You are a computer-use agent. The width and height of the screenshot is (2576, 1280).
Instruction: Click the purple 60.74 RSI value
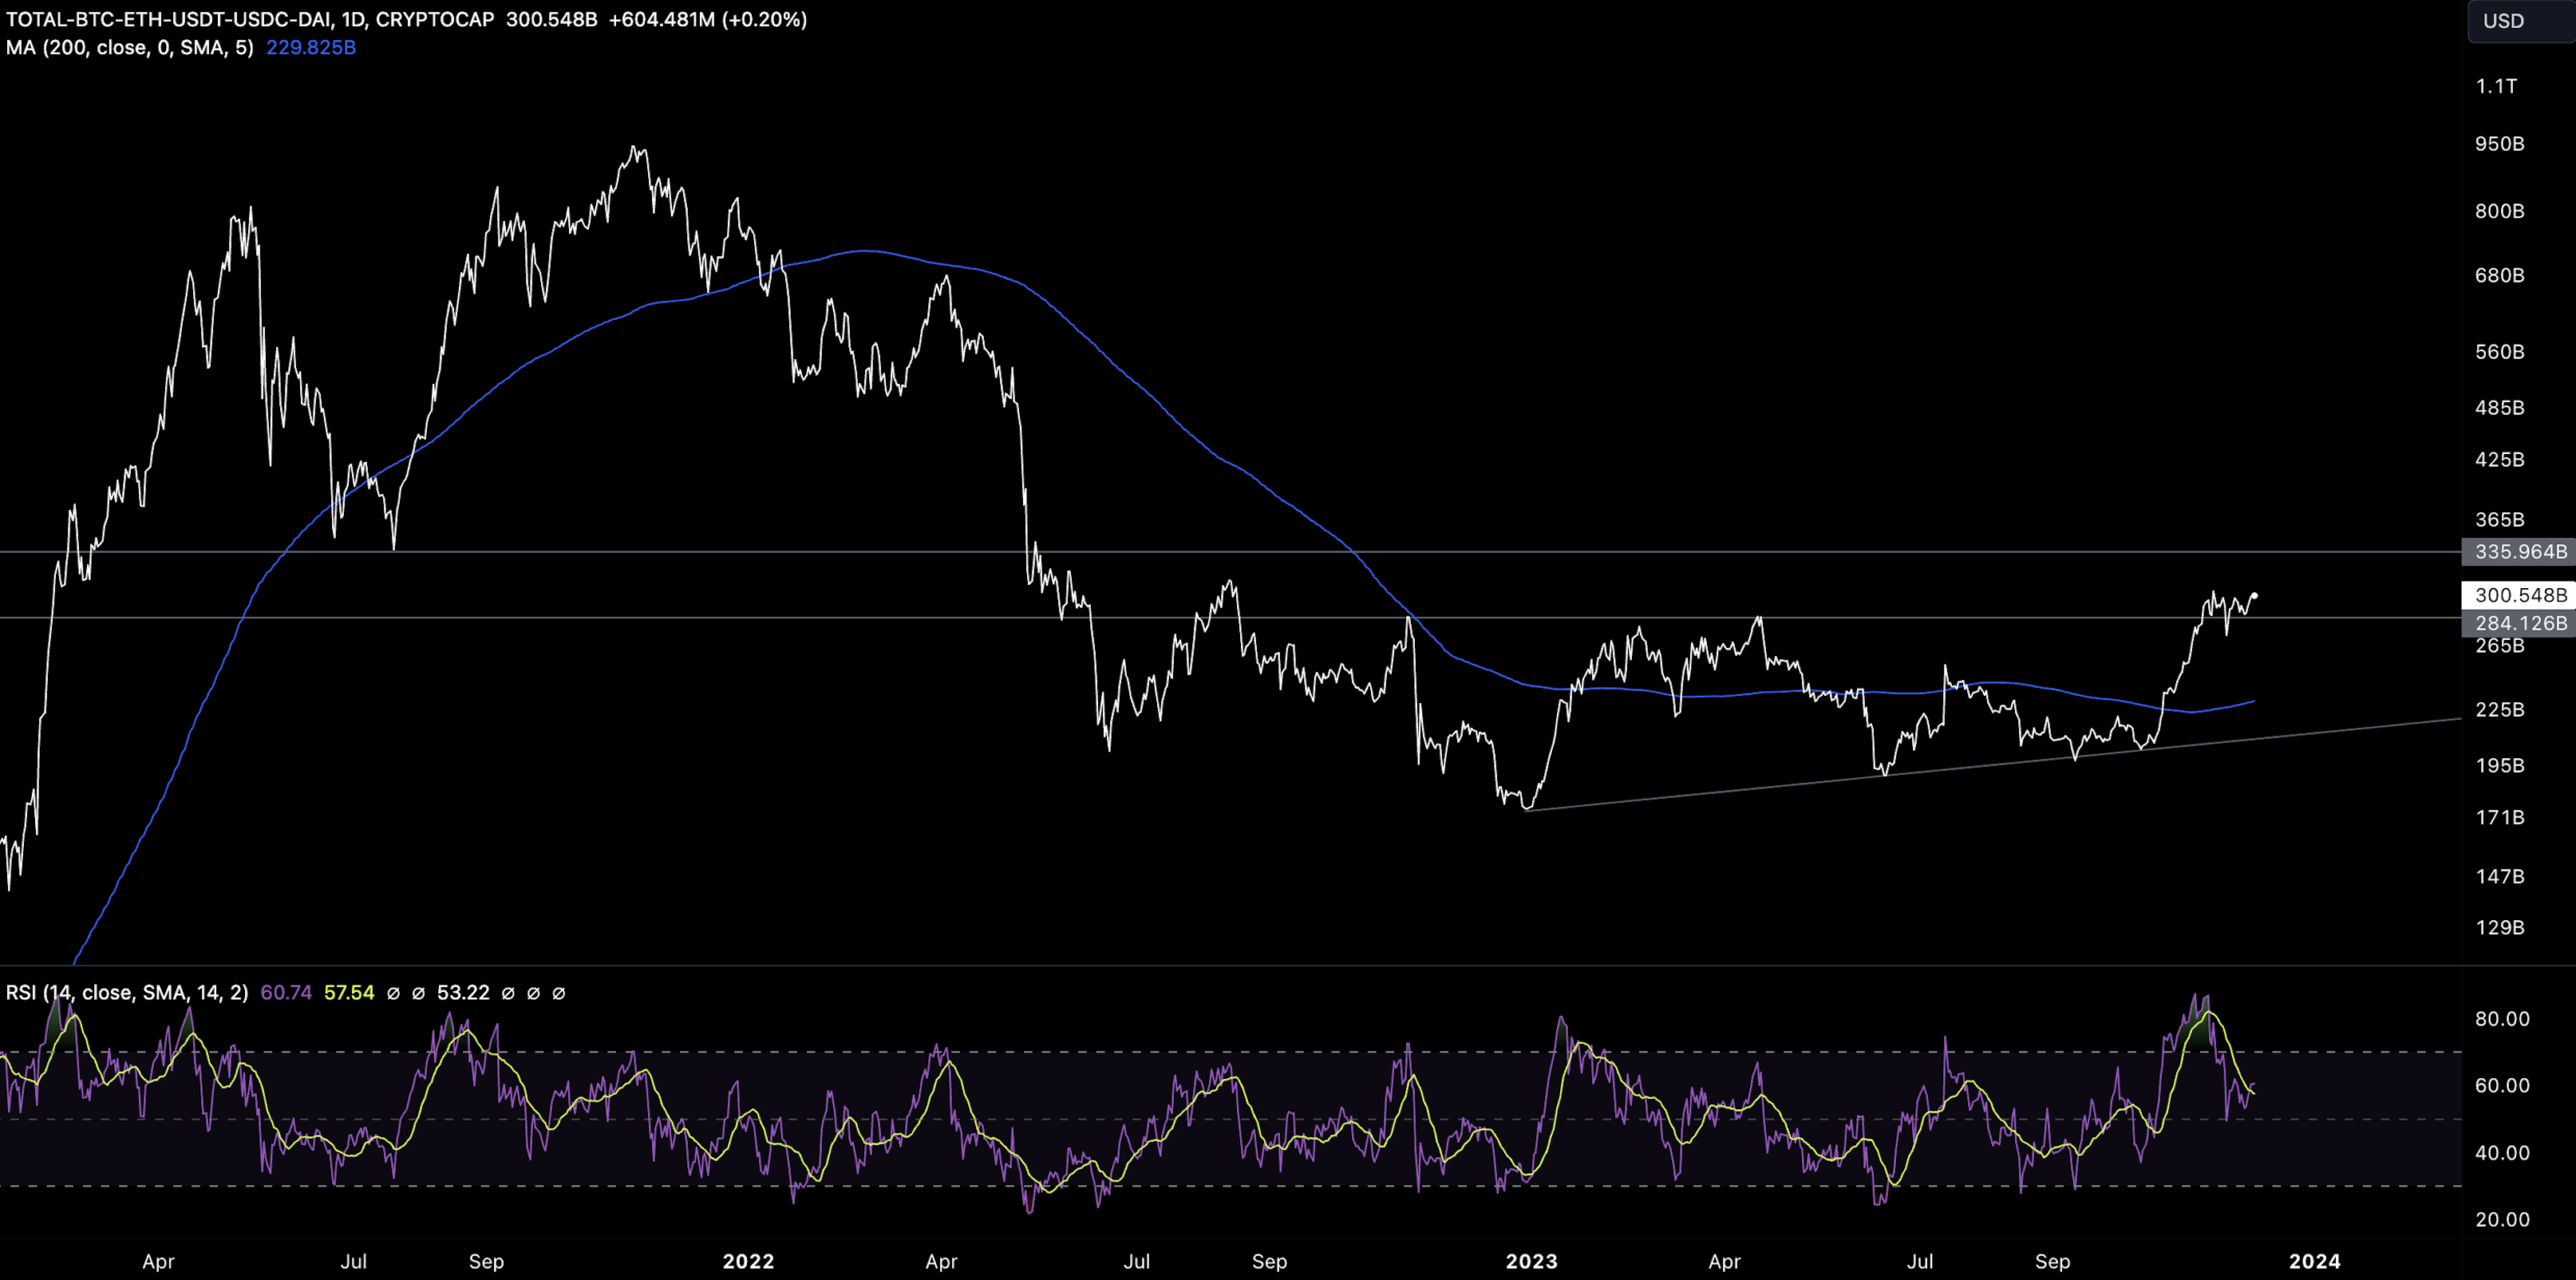(x=286, y=992)
